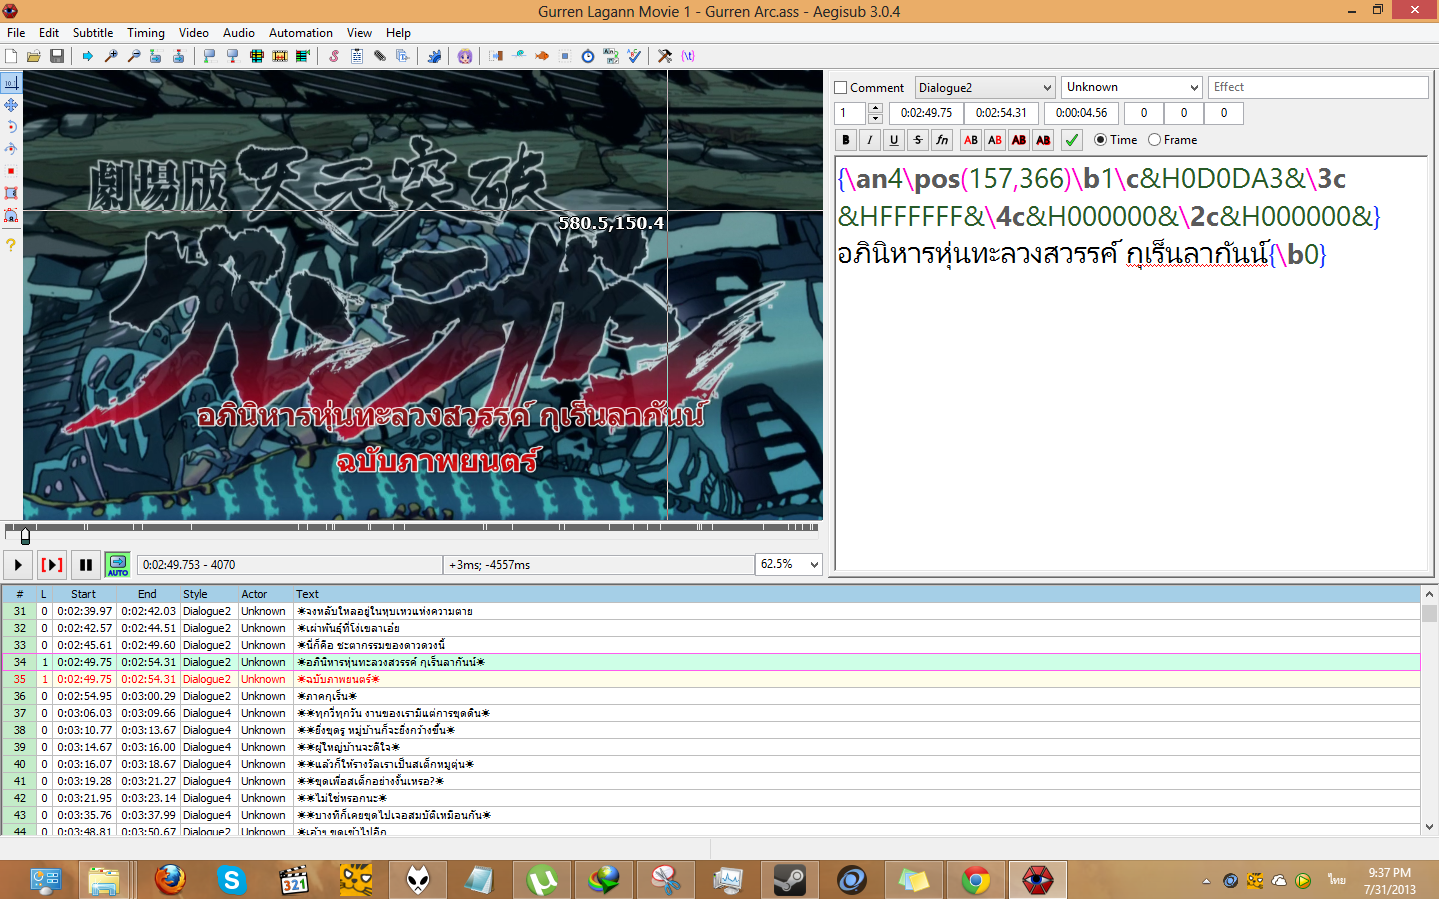Open the View menu
The image size is (1439, 899).
click(x=359, y=33)
